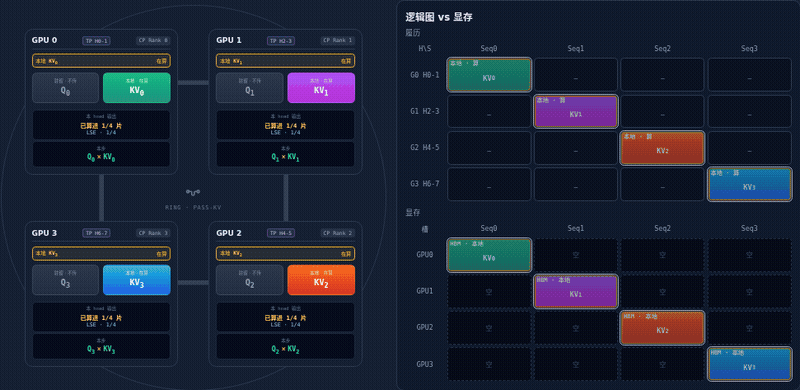Select the Q₃ query block
The width and height of the screenshot is (800, 390).
point(65,280)
